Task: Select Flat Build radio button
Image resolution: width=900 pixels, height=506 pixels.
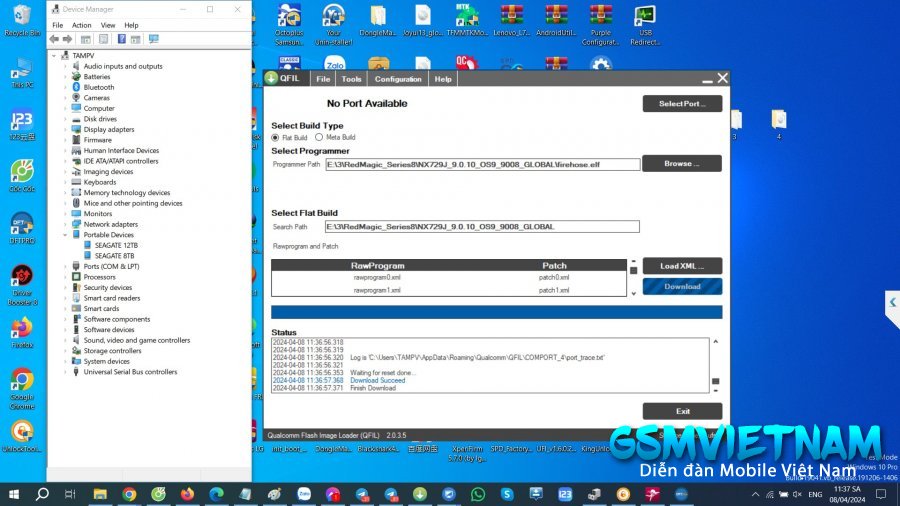Action: point(275,138)
